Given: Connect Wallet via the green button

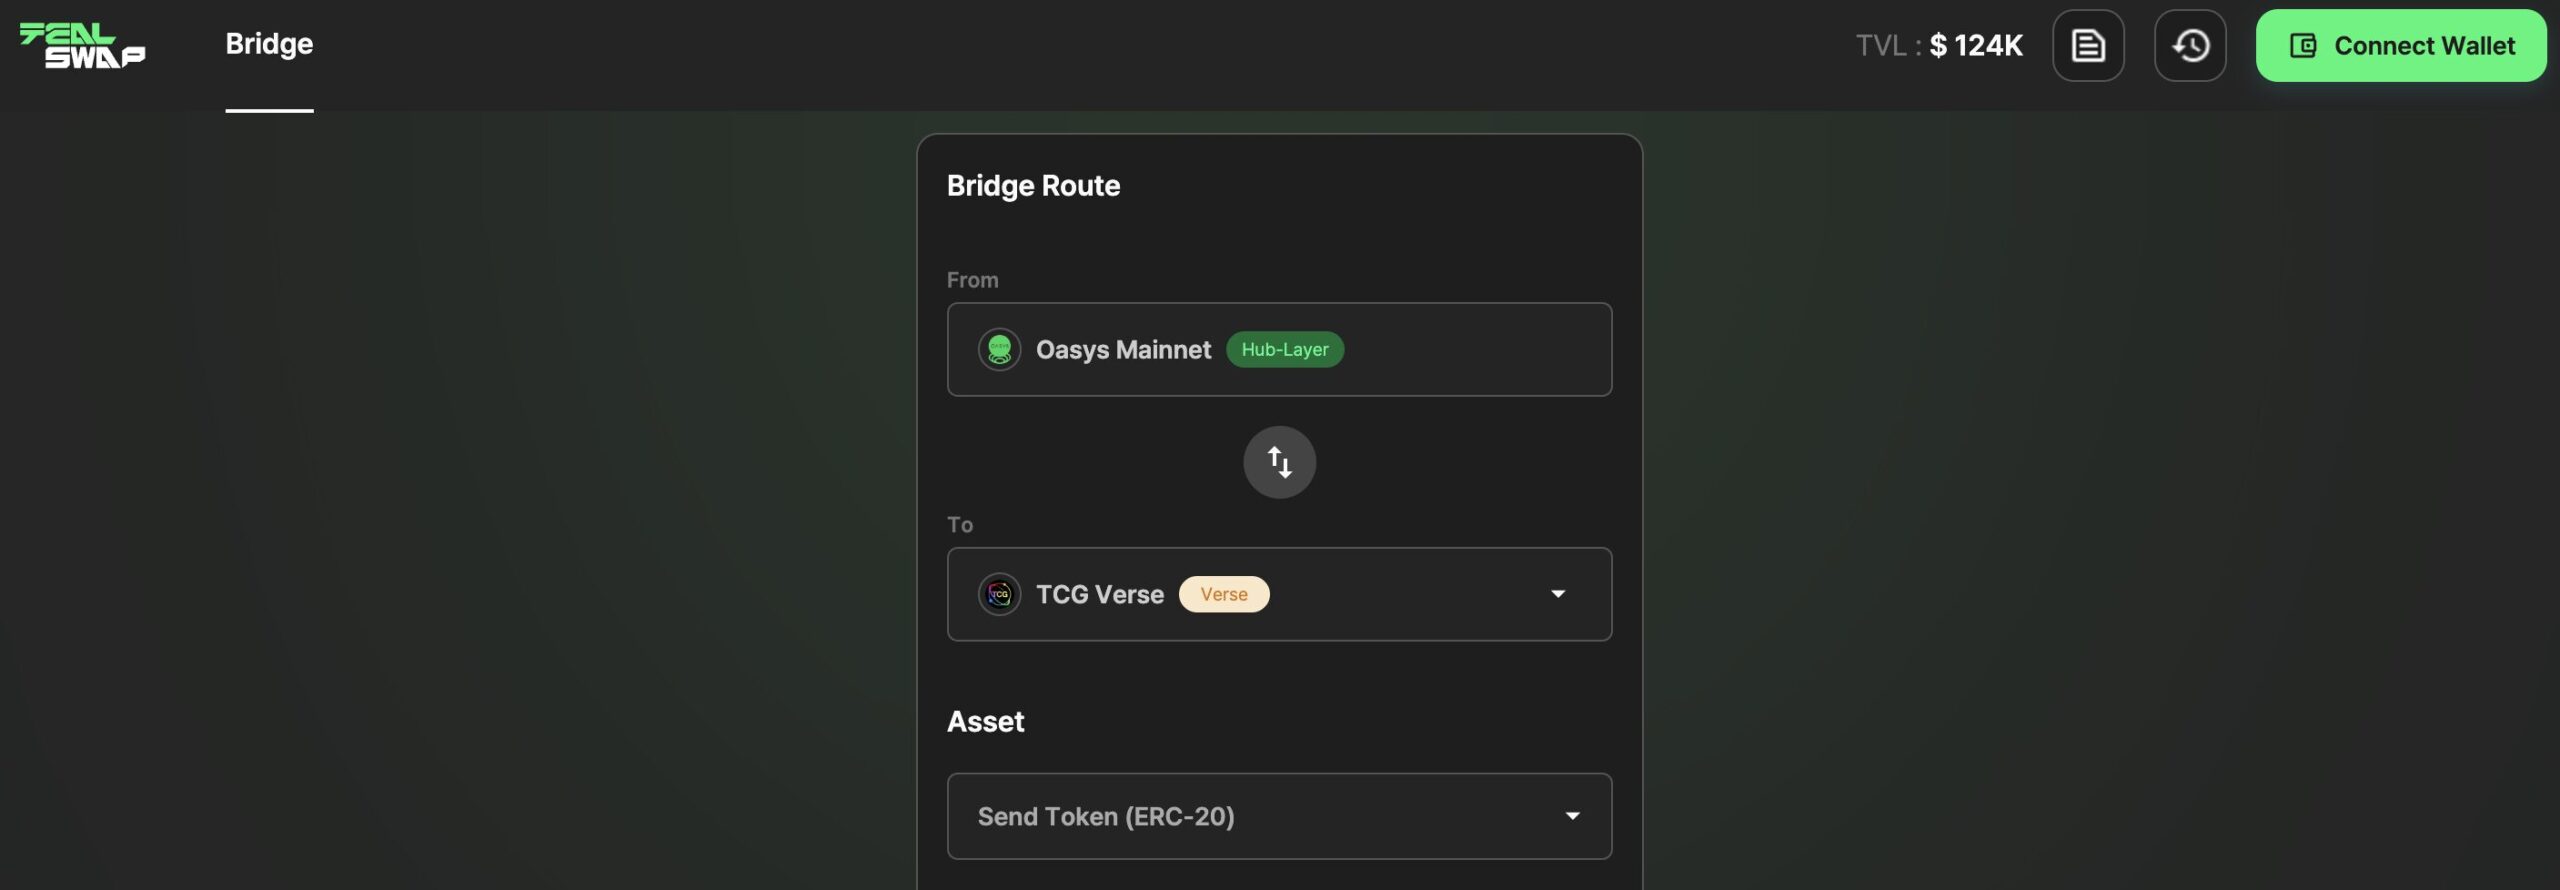Looking at the screenshot, I should click(2401, 46).
